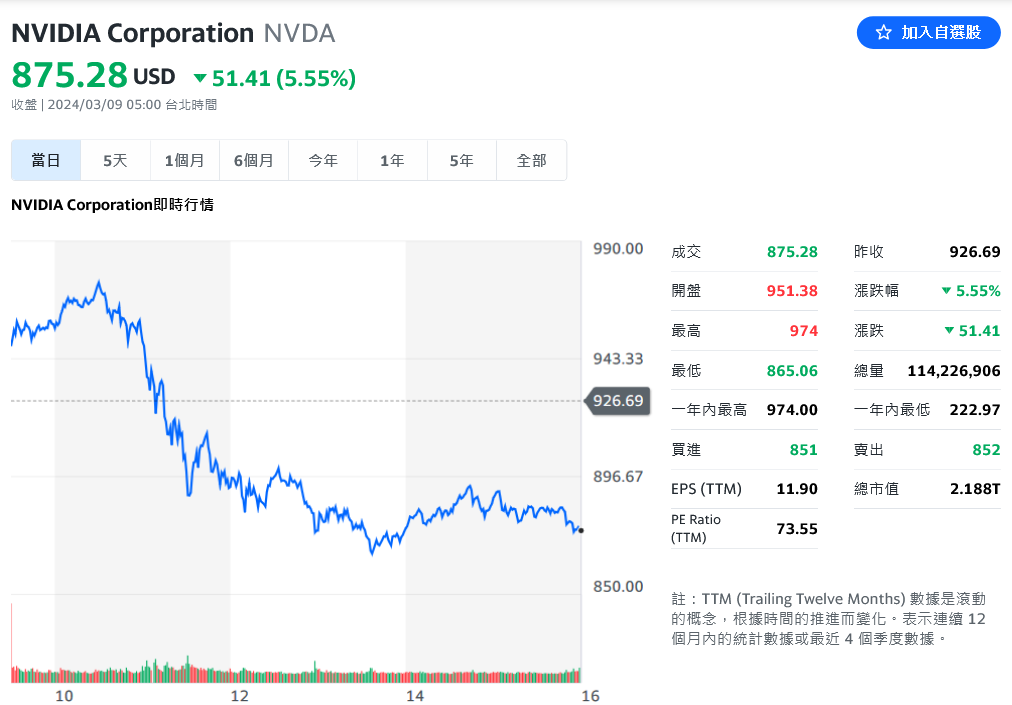Choose the 5年 range tab

[x=462, y=160]
